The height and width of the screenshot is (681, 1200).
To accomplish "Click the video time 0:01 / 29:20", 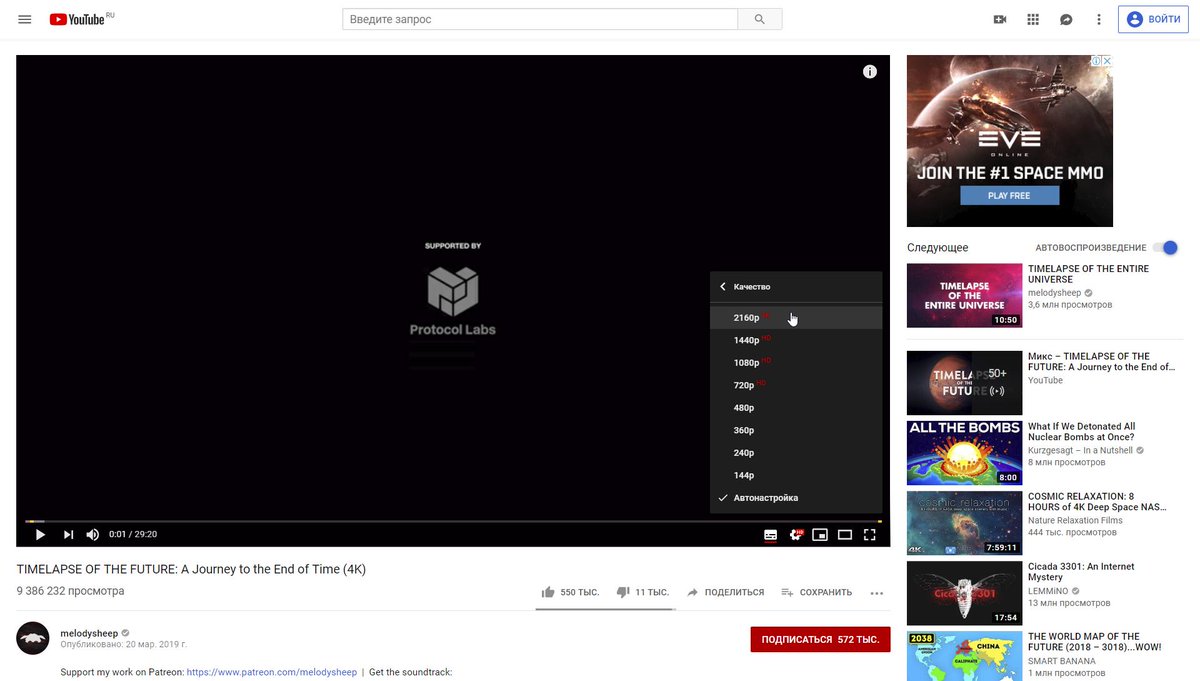I will 133,534.
